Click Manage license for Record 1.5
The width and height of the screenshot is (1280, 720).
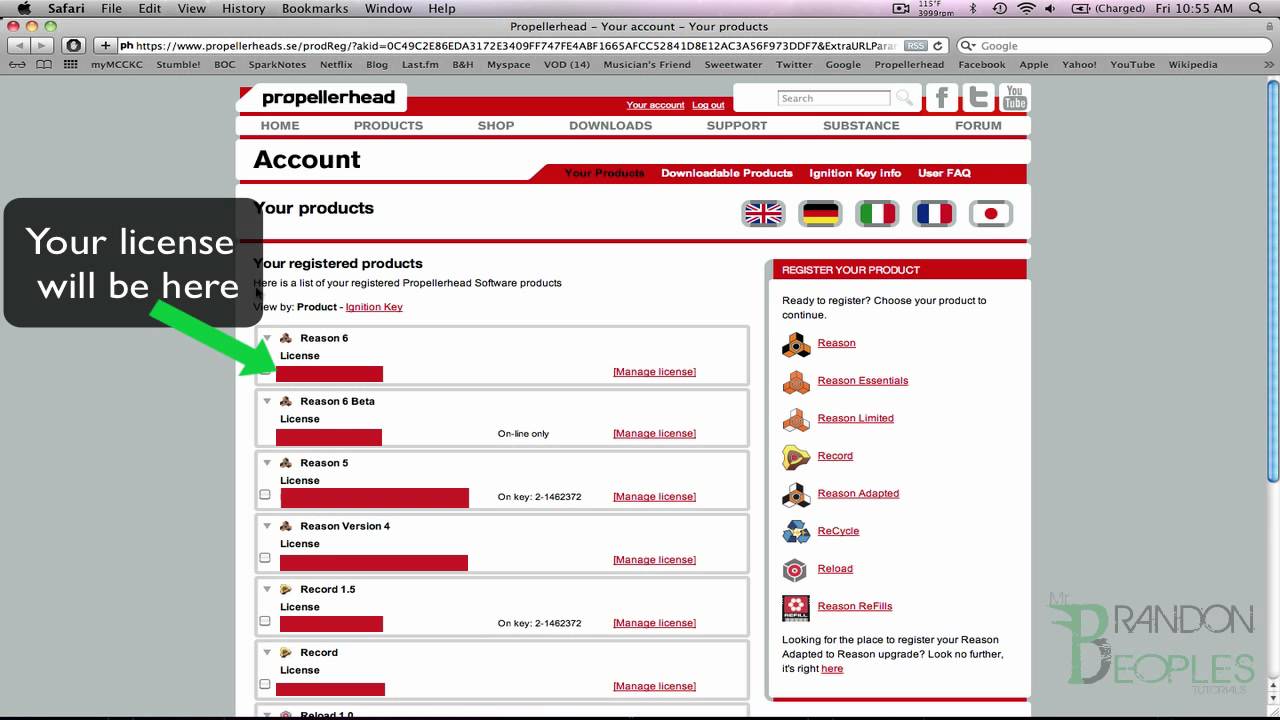654,623
